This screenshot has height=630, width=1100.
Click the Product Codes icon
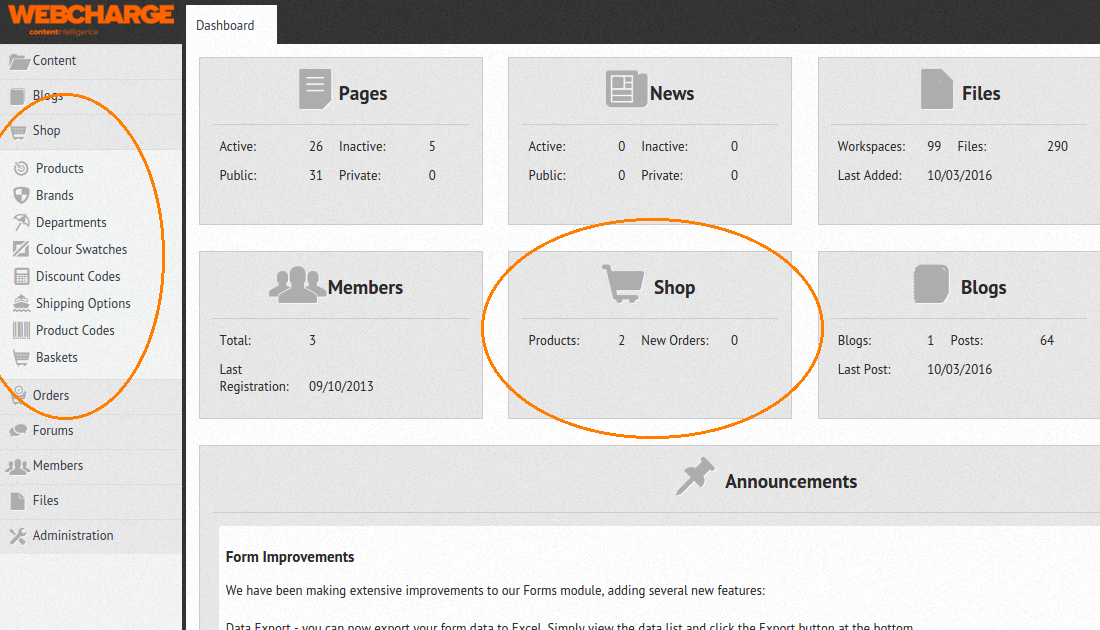click(22, 330)
